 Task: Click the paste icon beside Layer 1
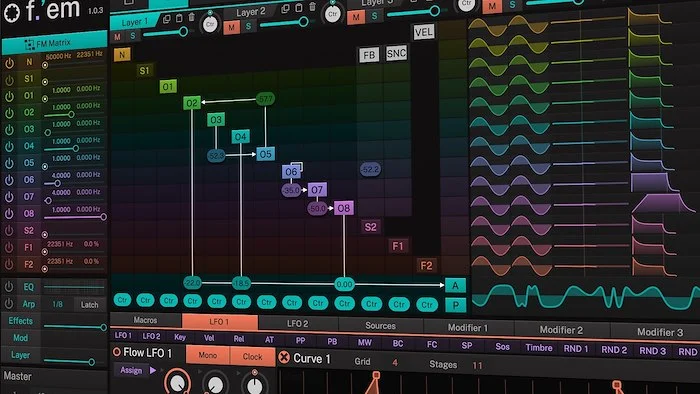(x=179, y=18)
